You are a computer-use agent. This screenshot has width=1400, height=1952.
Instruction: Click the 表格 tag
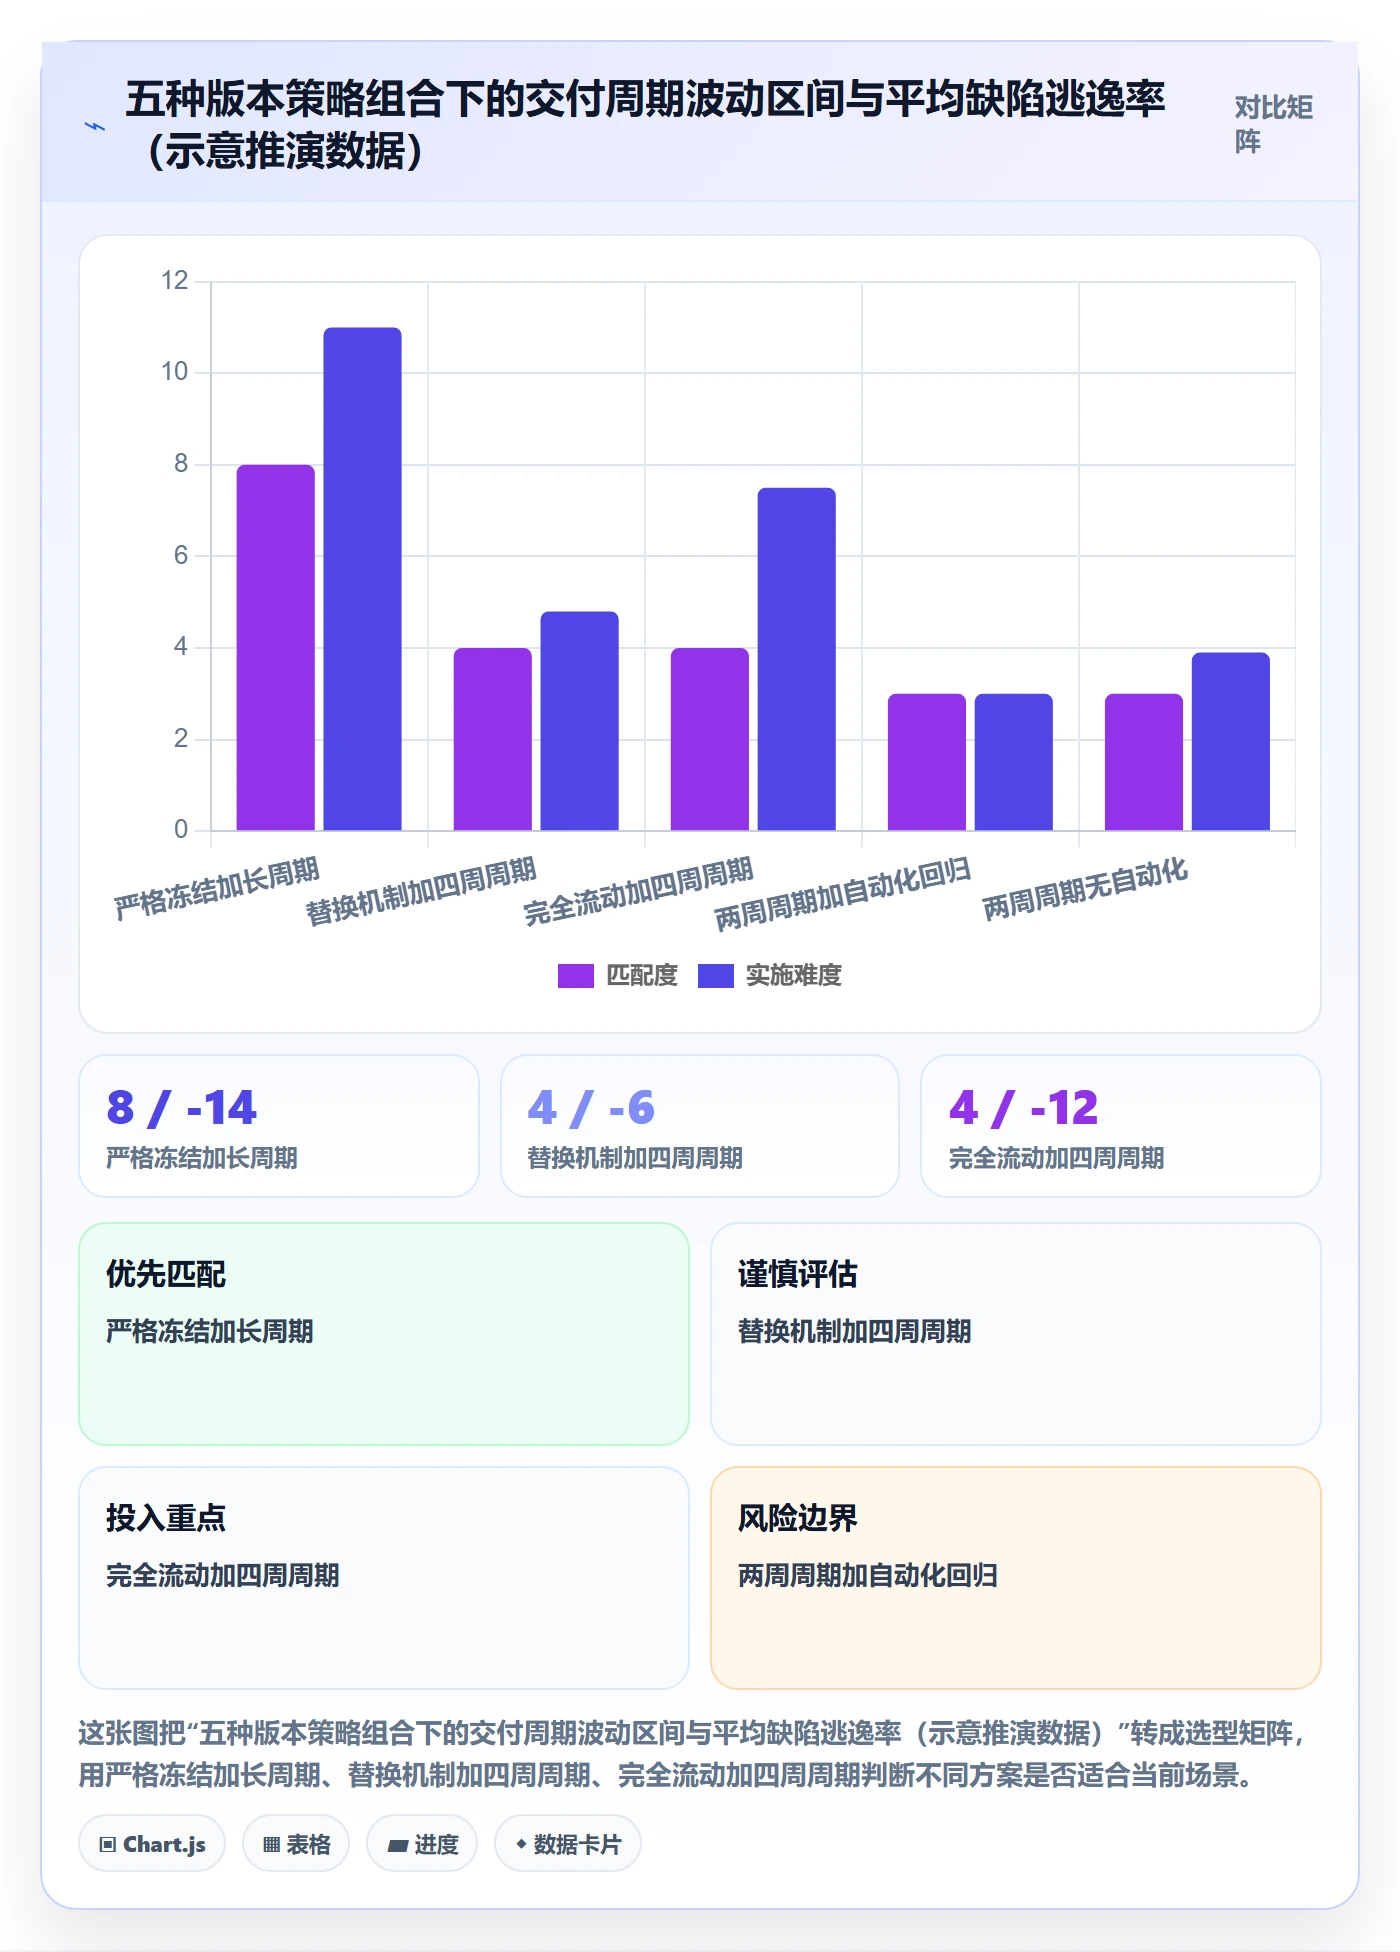[296, 1843]
